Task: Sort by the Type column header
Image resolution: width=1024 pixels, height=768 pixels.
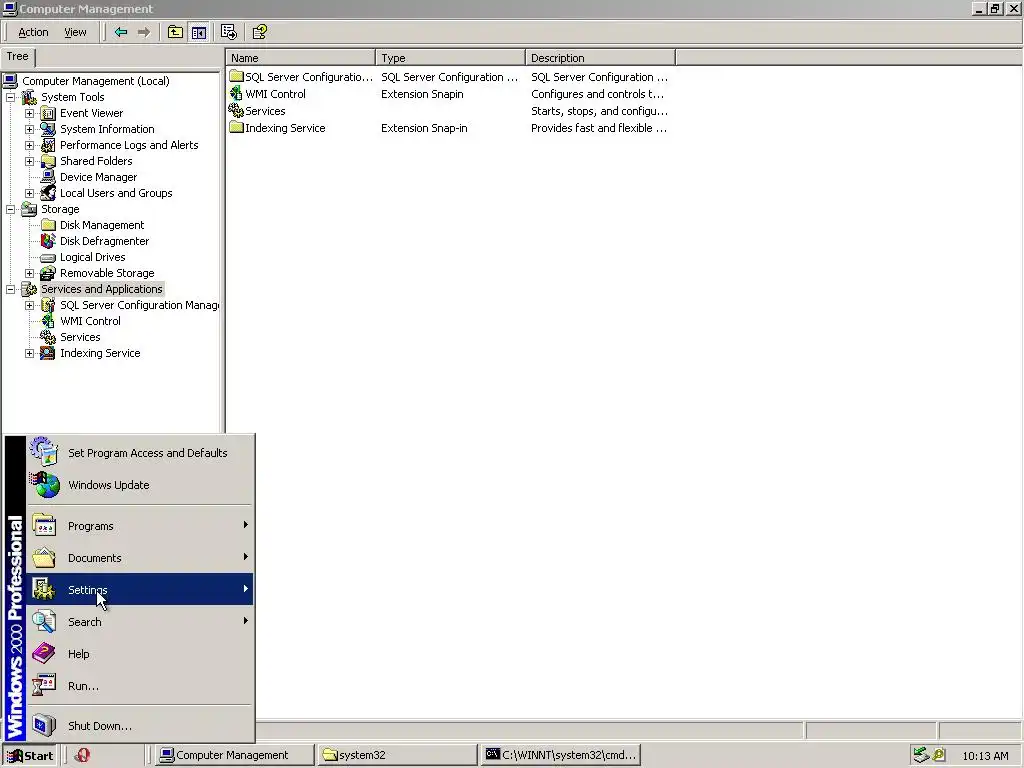Action: coord(451,57)
